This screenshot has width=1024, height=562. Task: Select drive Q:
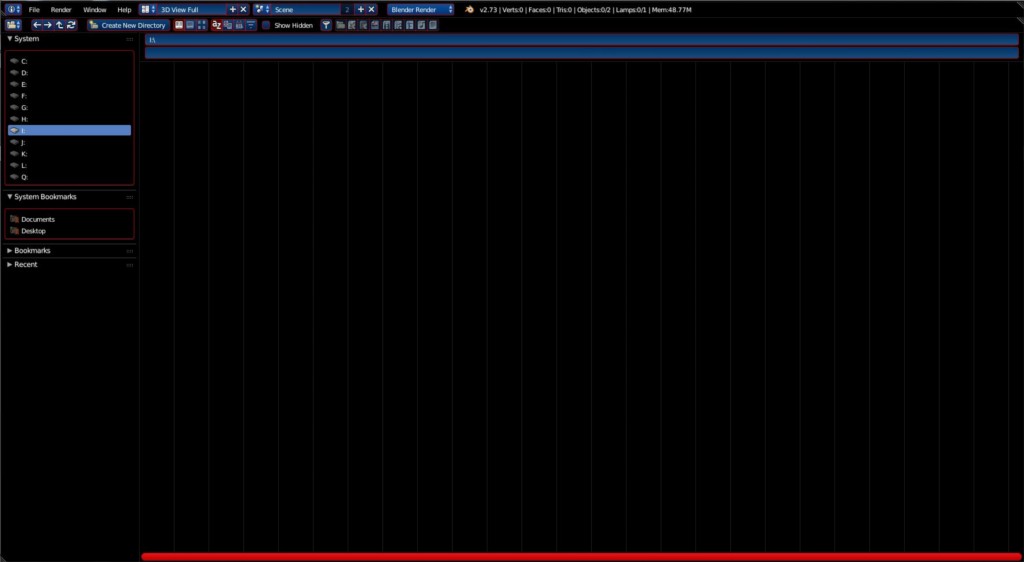(x=69, y=177)
